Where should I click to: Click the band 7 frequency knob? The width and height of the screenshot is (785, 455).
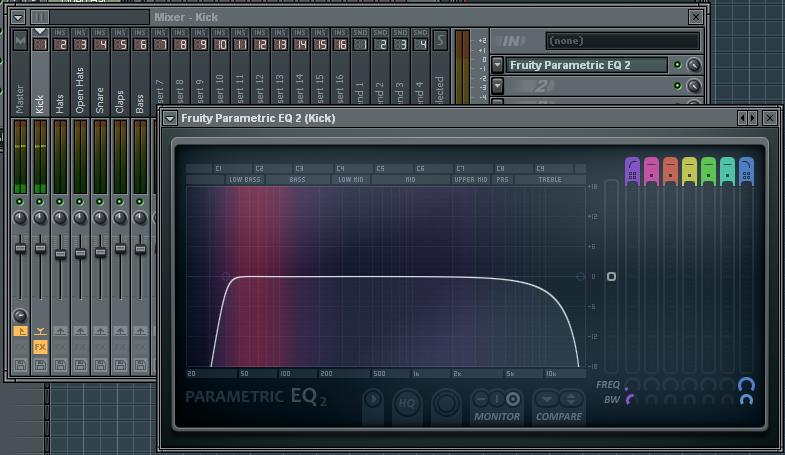746,385
